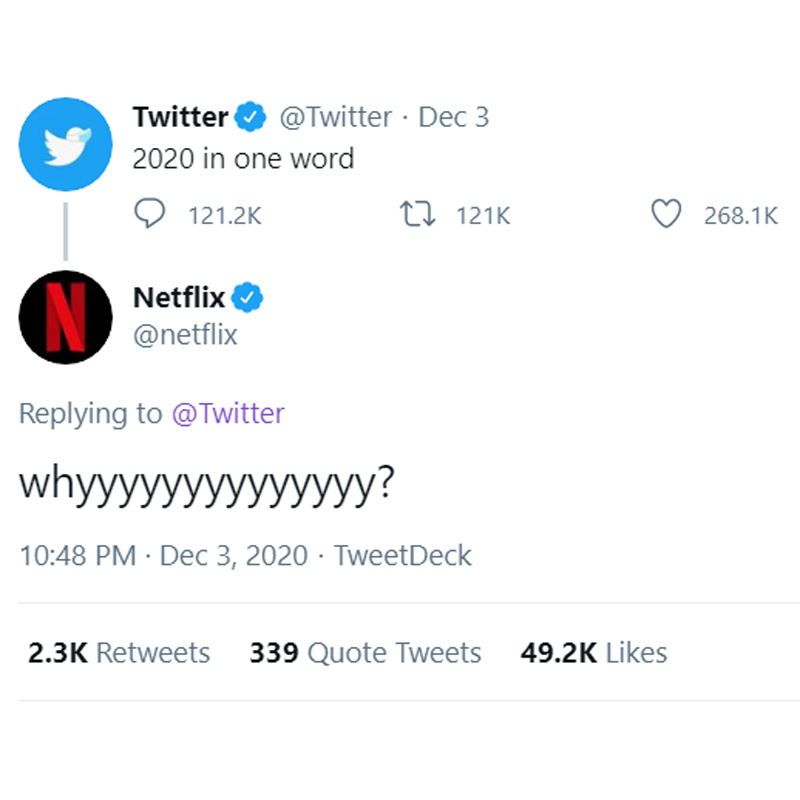View the 339 Quote Tweets
Viewport: 800px width, 800px height.
366,652
